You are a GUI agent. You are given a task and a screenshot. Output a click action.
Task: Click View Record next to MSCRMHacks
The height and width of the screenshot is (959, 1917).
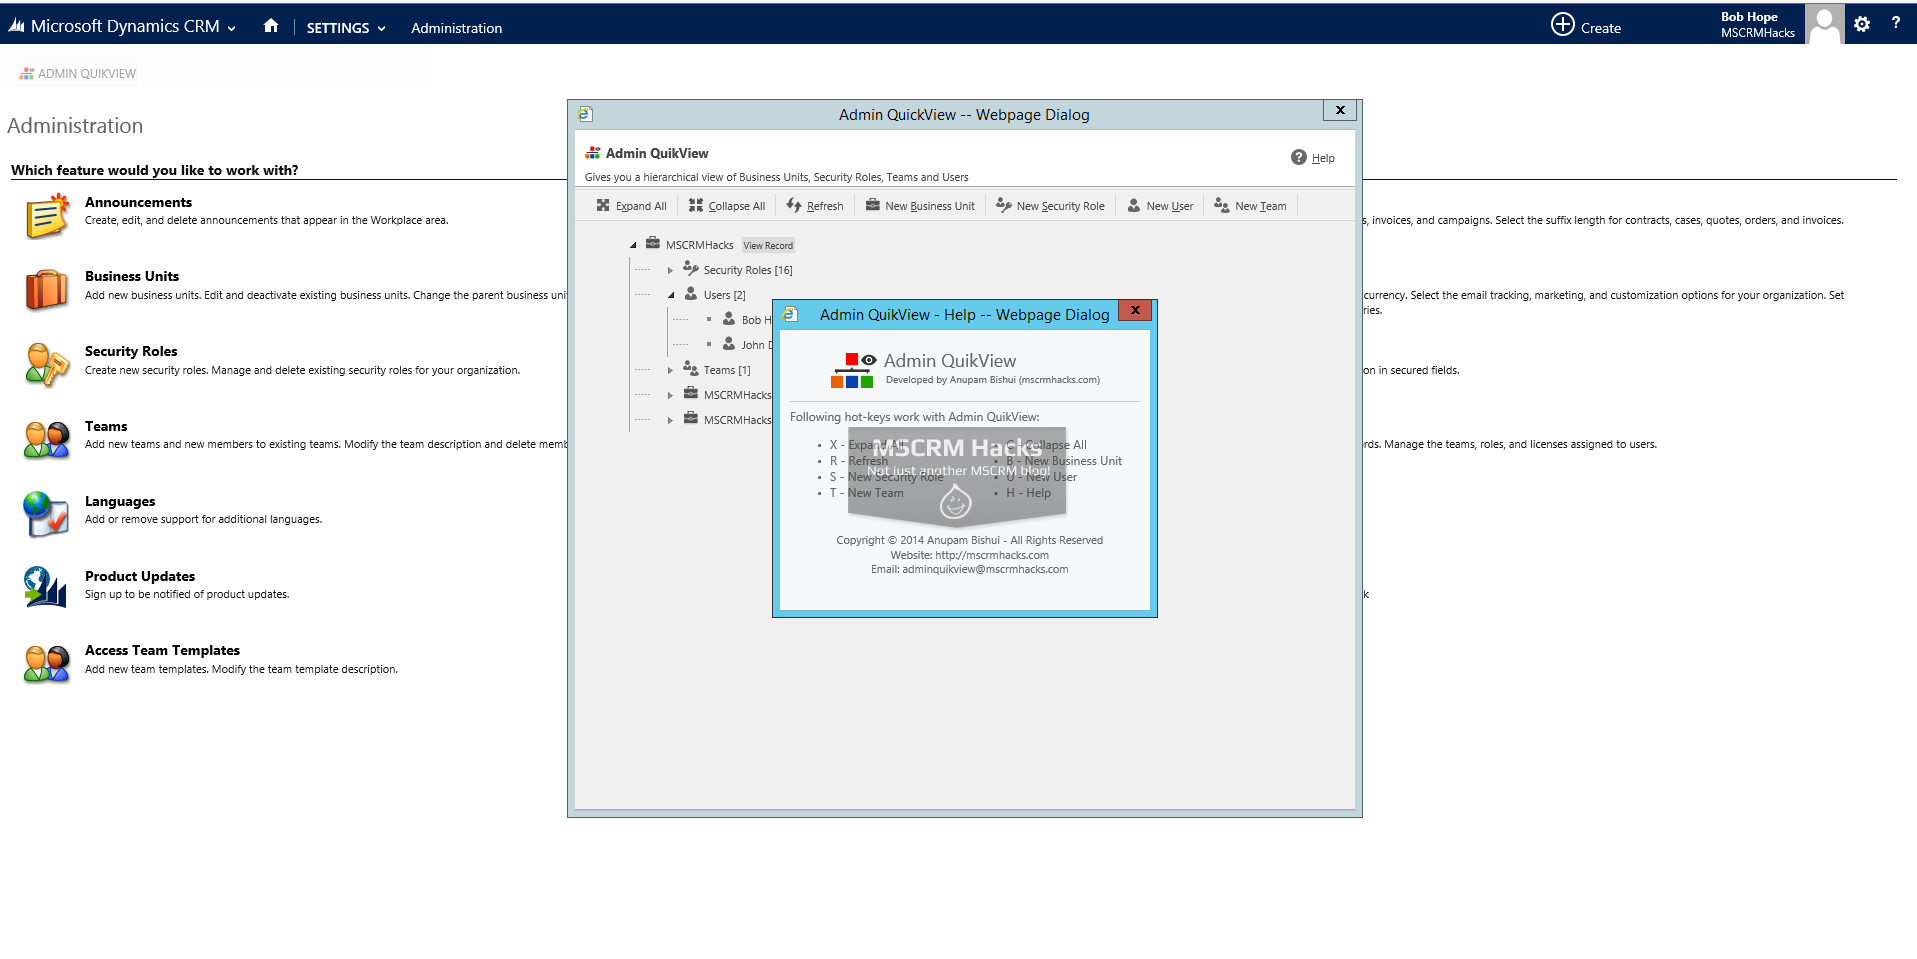(768, 246)
